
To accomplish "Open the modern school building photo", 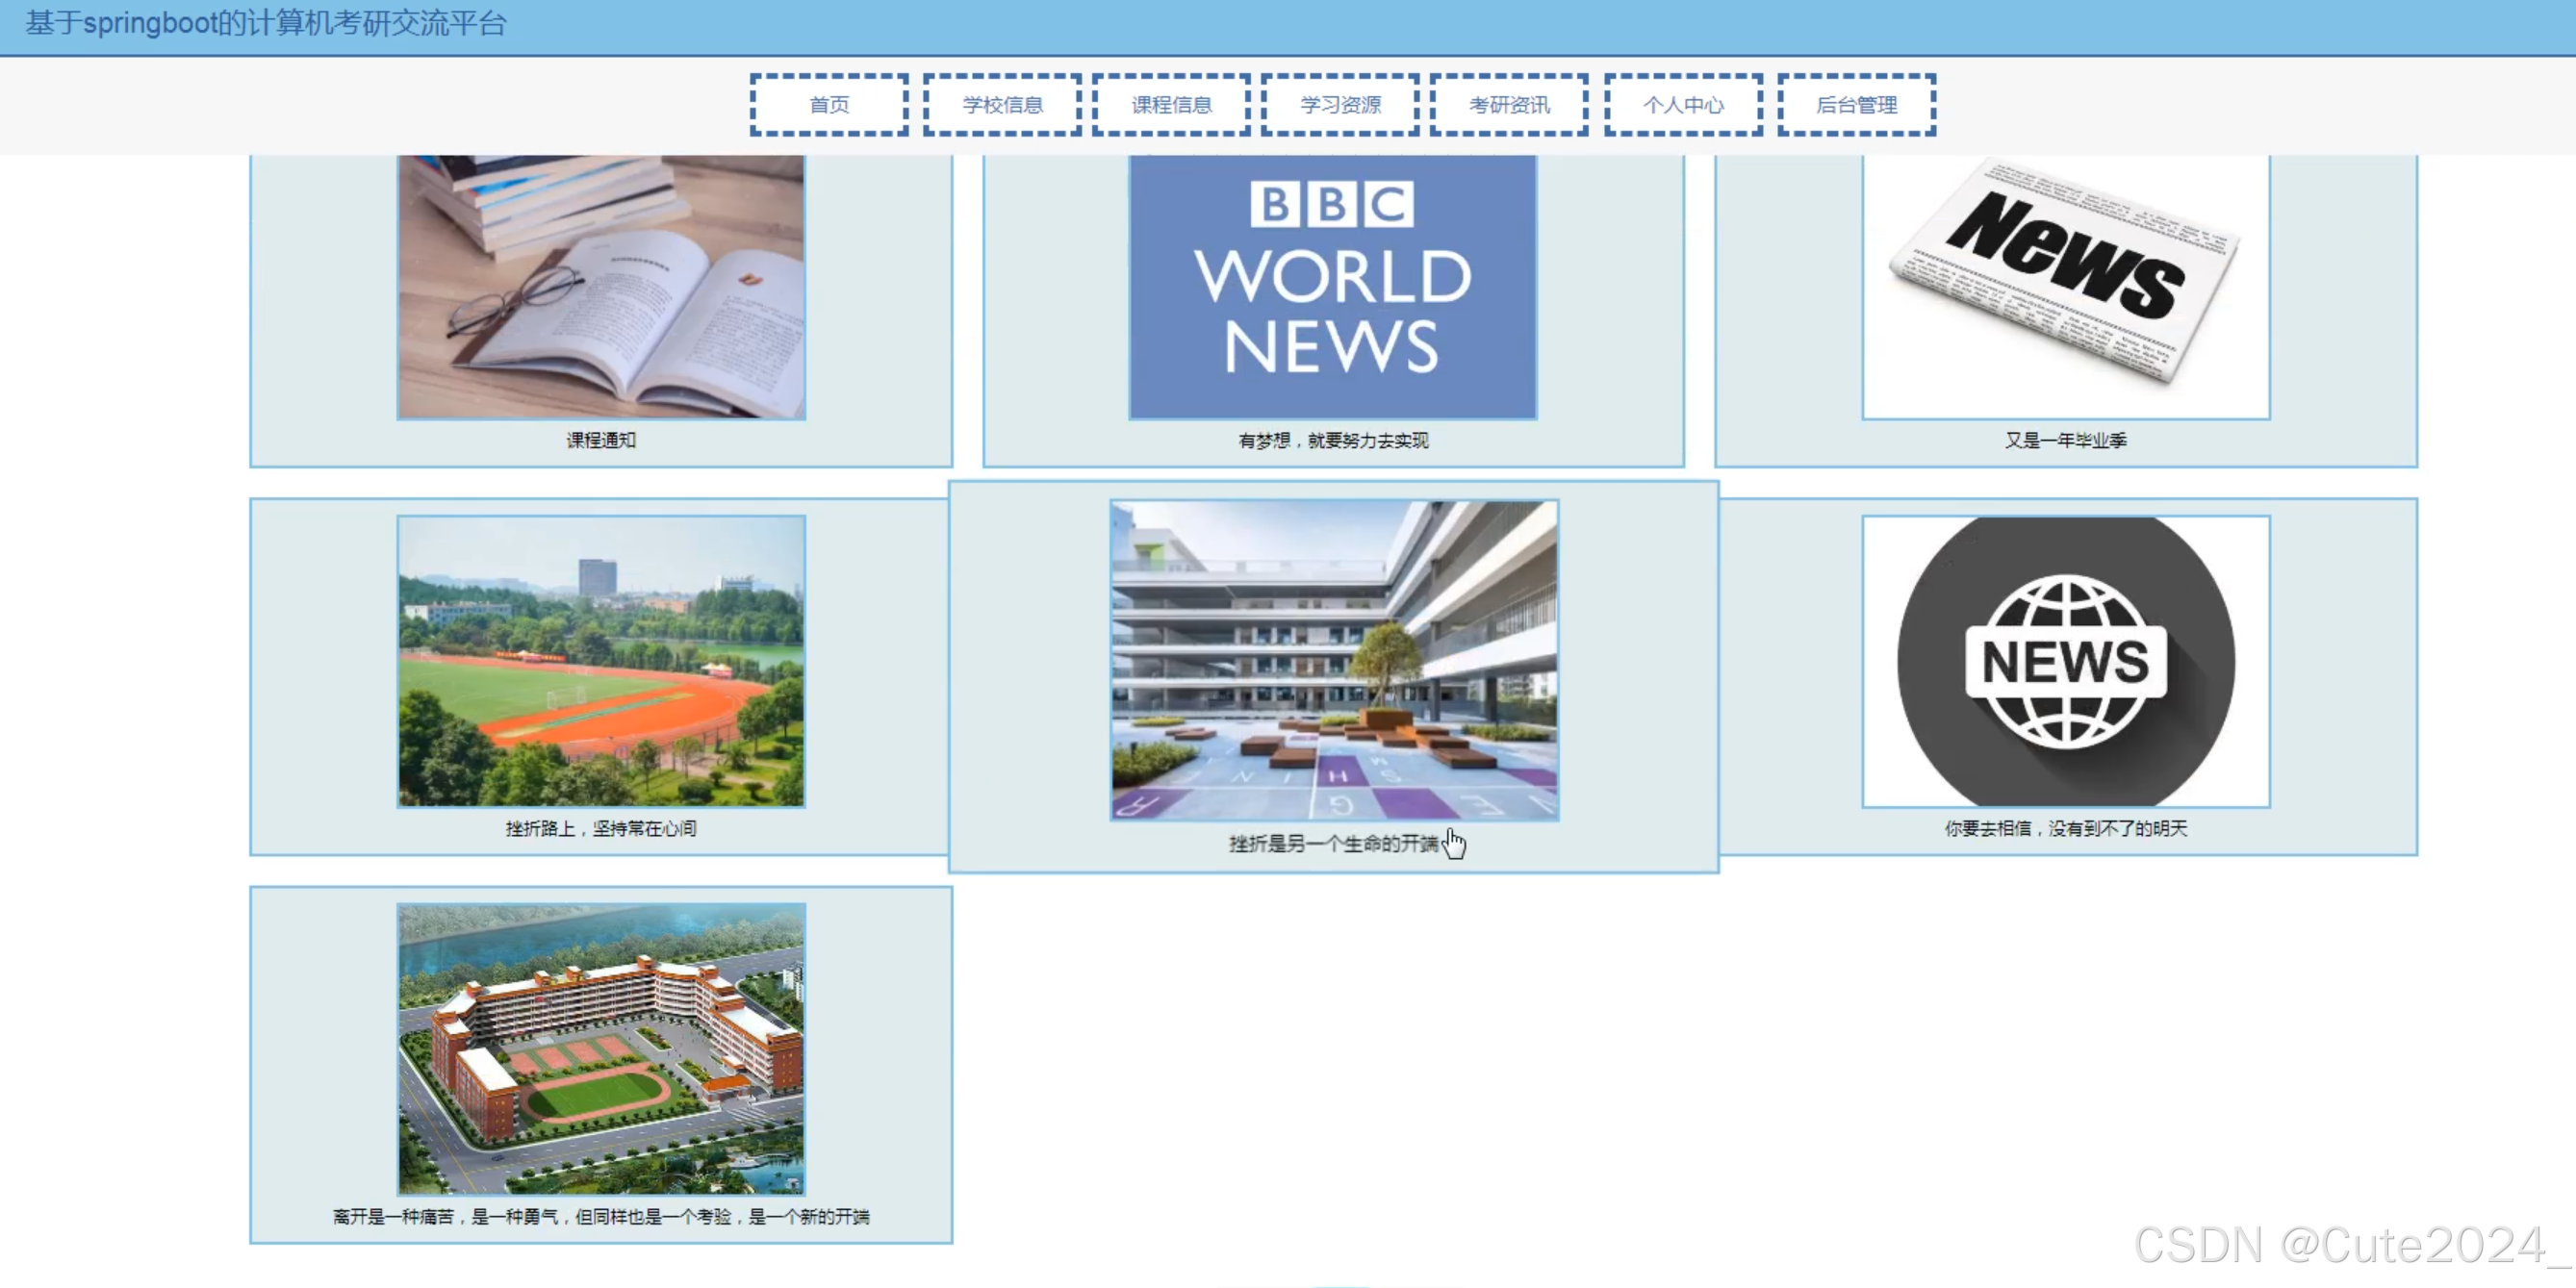I will click(1333, 660).
